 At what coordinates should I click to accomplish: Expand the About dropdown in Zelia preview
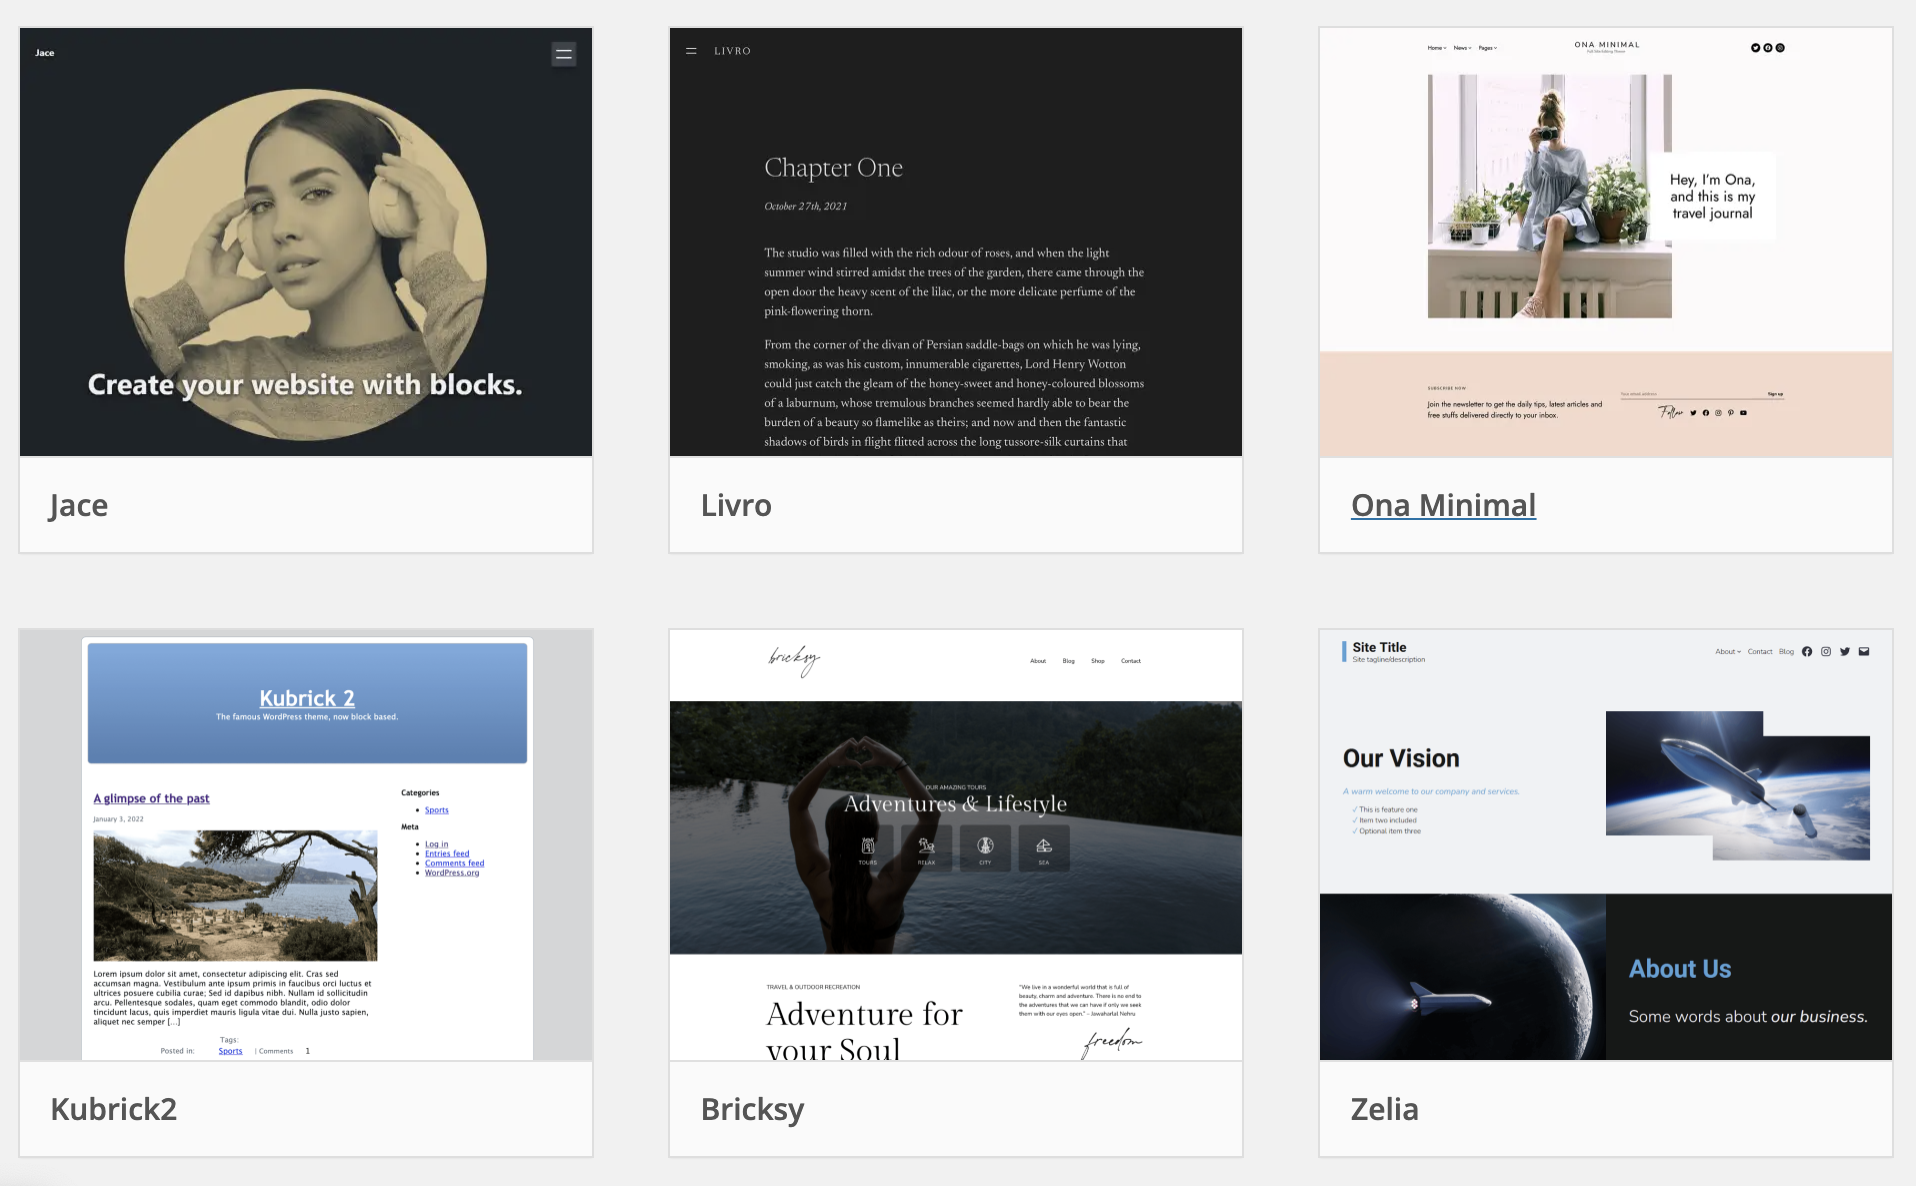click(x=1728, y=652)
